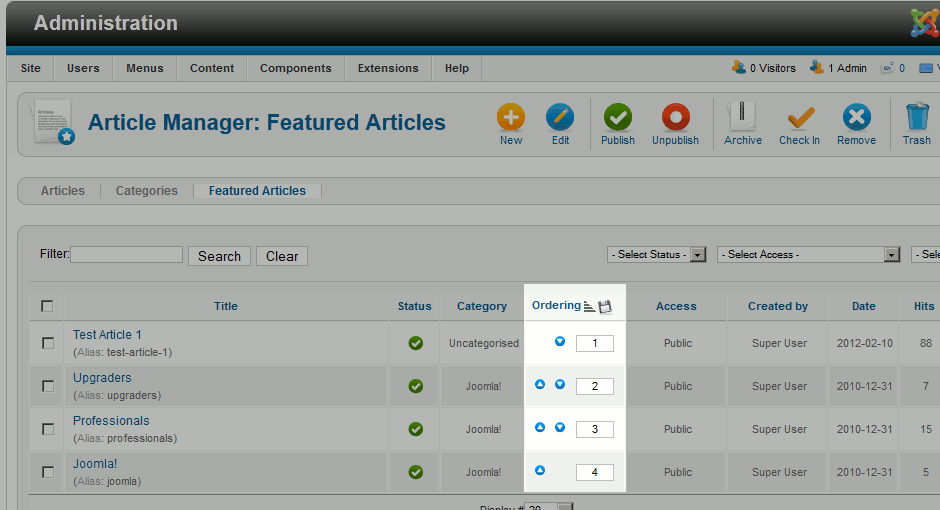940x510 pixels.
Task: Open the Select Status dropdown
Action: pyautogui.click(x=656, y=255)
